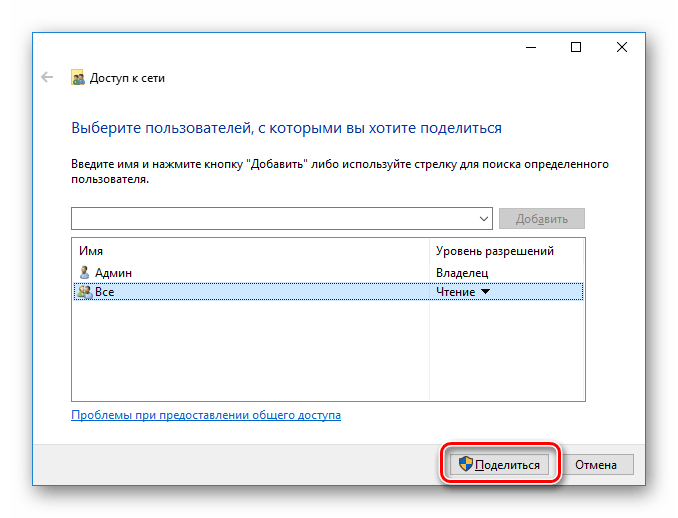Expand the Чтение permission dropdown

pos(486,292)
